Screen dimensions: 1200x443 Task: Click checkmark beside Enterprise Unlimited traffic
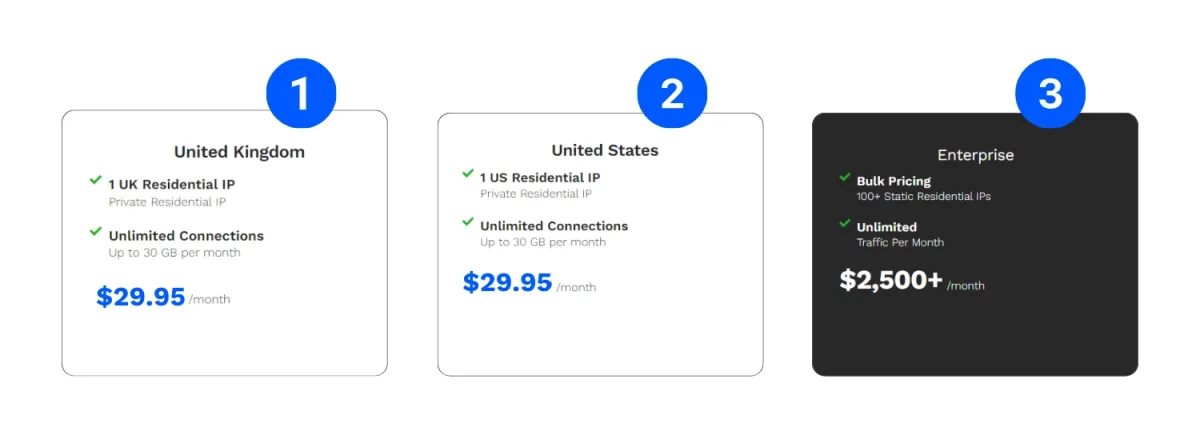845,223
